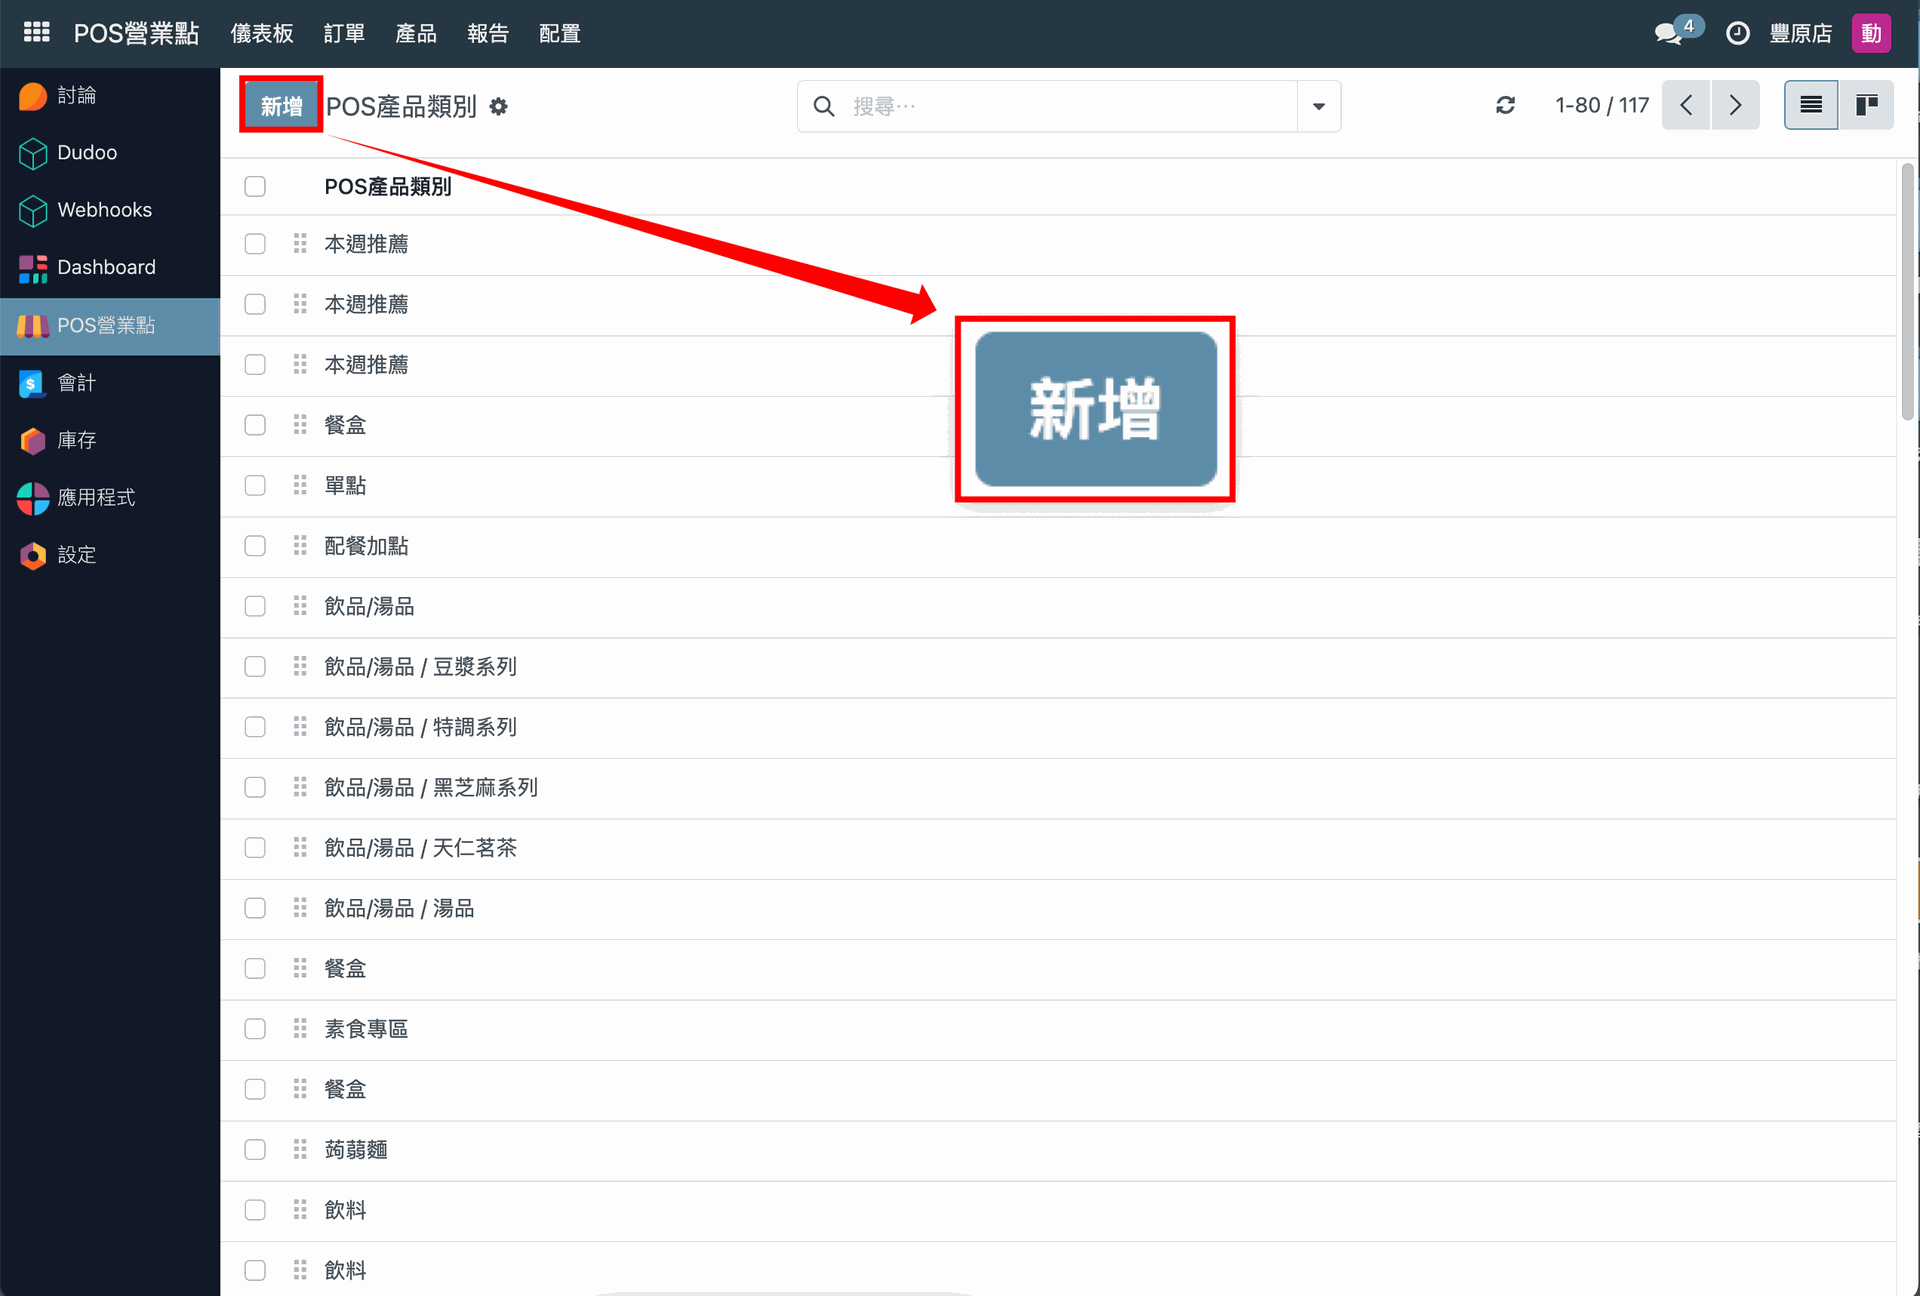Click the POS營業點 app title

click(x=136, y=33)
